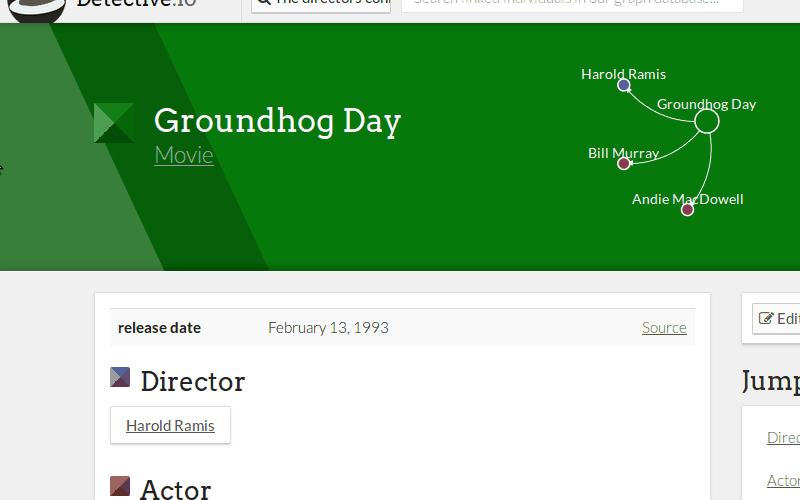The height and width of the screenshot is (500, 800).
Task: Click the Edit button
Action: 777,319
